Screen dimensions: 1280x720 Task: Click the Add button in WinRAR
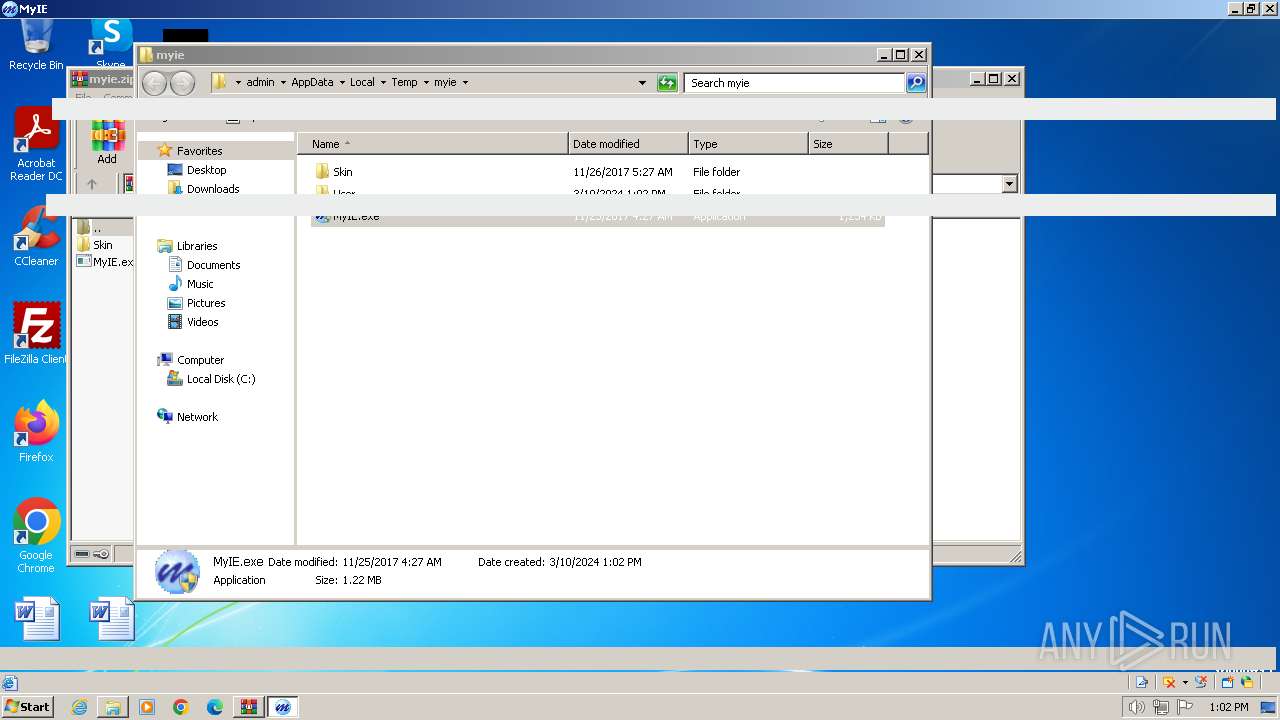[x=107, y=143]
